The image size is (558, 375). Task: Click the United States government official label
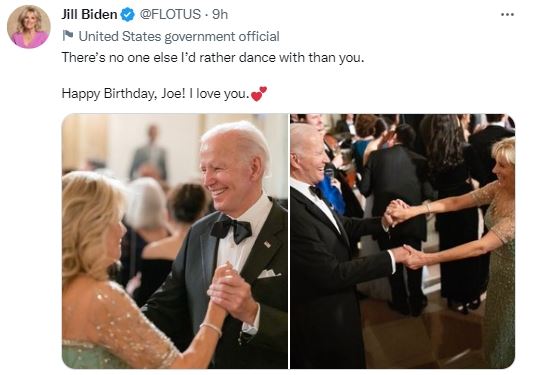pyautogui.click(x=179, y=36)
